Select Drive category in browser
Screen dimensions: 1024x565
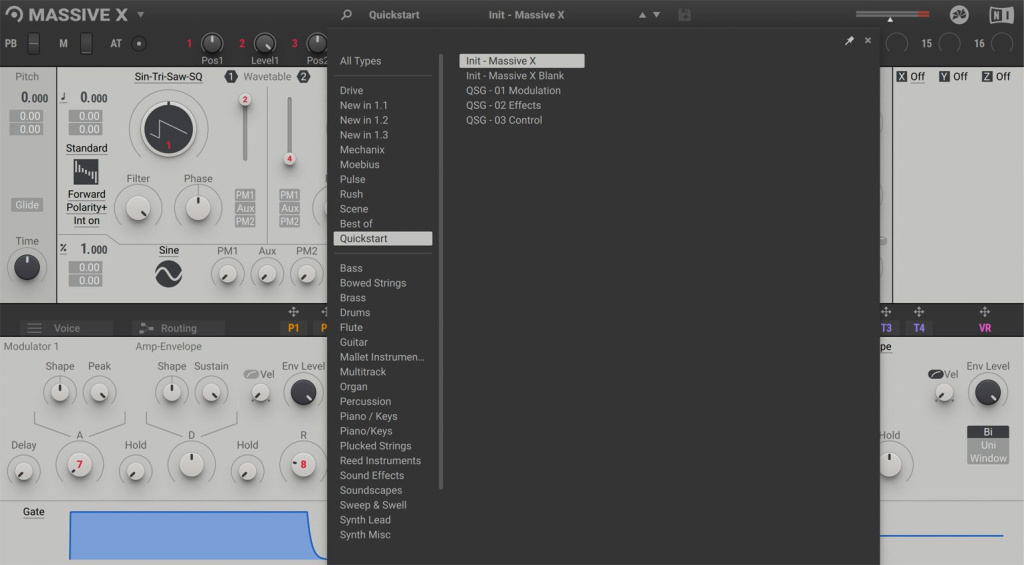pyautogui.click(x=351, y=90)
